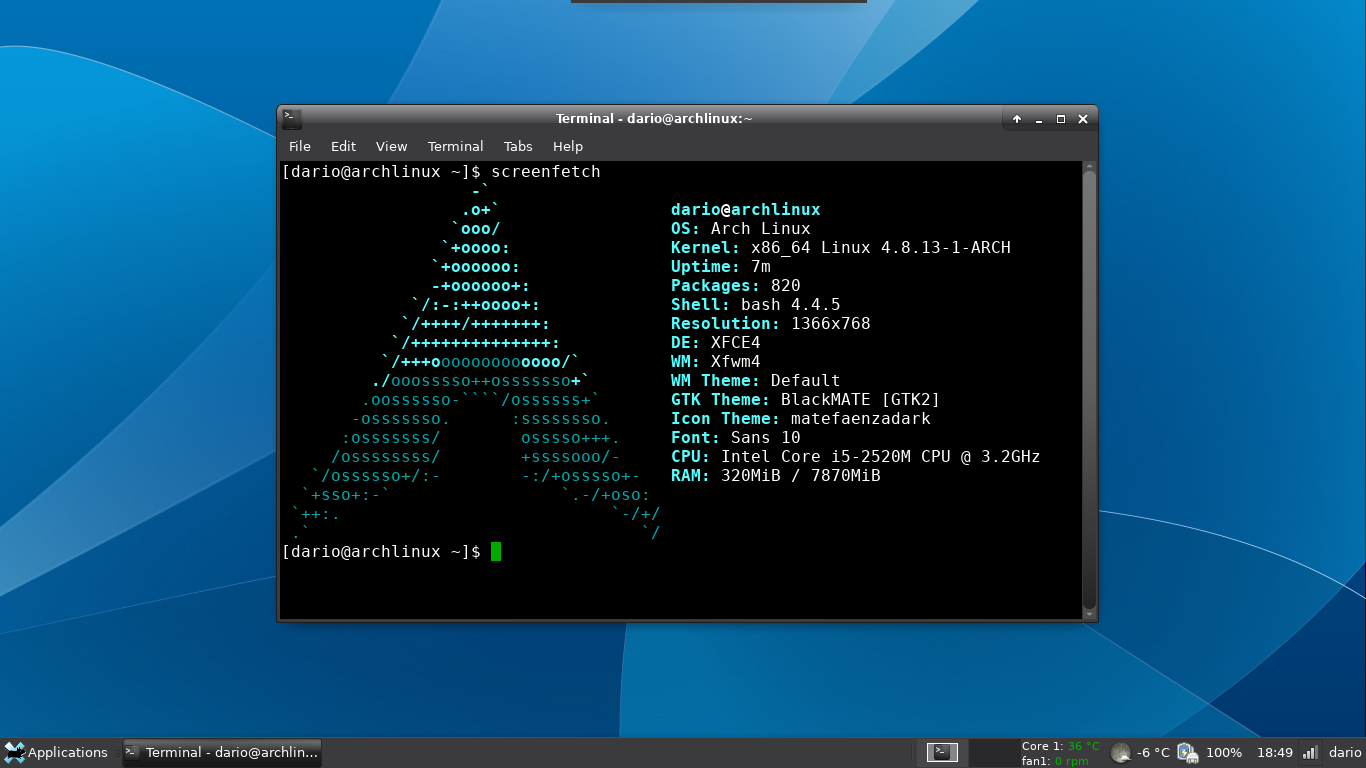
Task: Open the View menu
Action: coord(391,146)
